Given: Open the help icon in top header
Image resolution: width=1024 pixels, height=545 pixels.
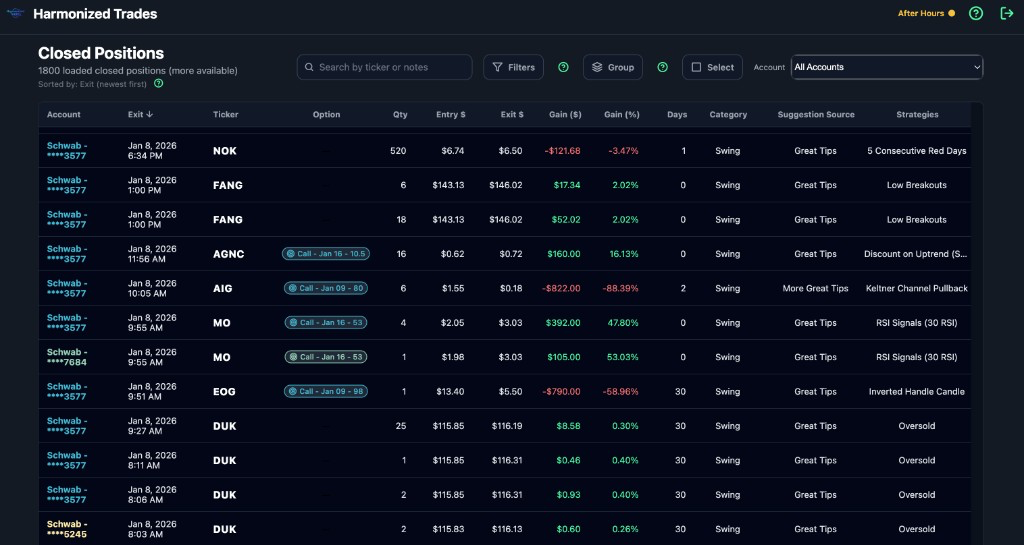Looking at the screenshot, I should [976, 13].
